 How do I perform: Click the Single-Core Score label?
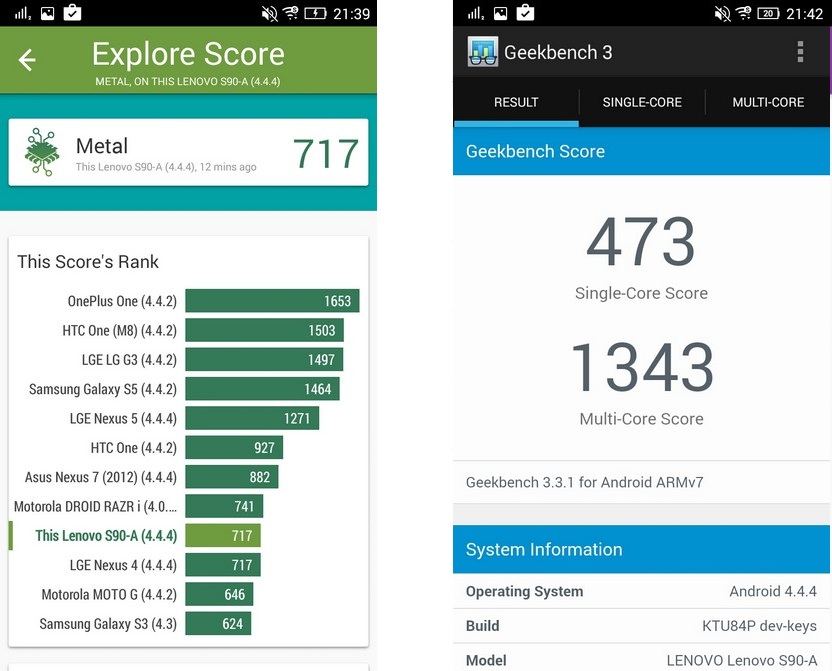point(642,293)
